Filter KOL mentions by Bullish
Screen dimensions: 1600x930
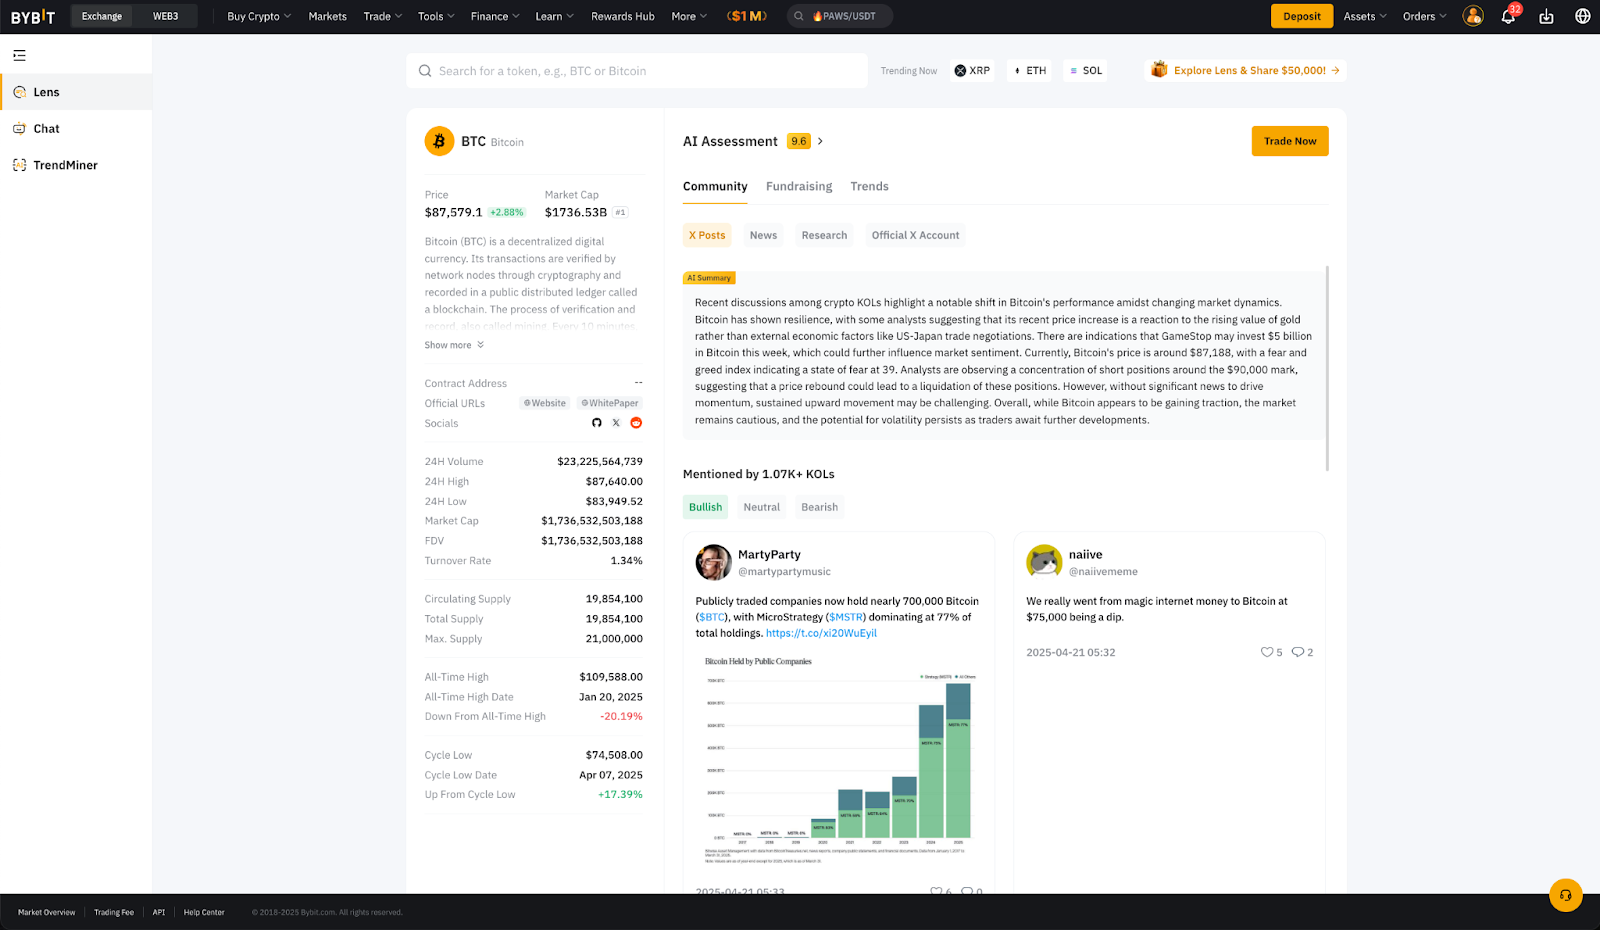[705, 507]
